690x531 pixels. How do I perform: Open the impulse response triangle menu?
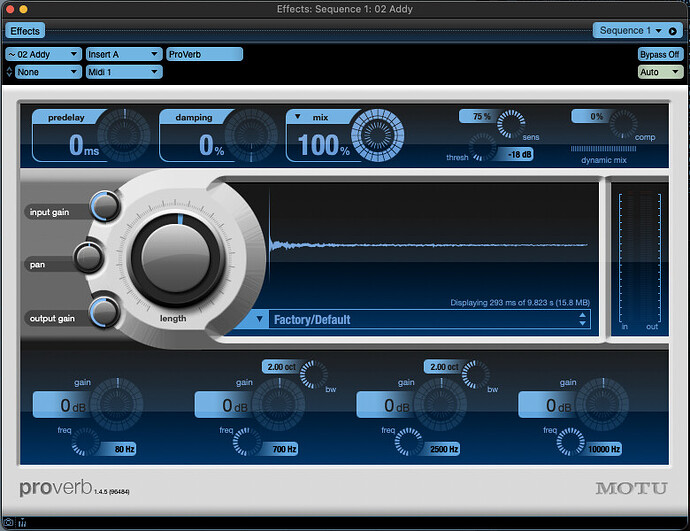260,319
